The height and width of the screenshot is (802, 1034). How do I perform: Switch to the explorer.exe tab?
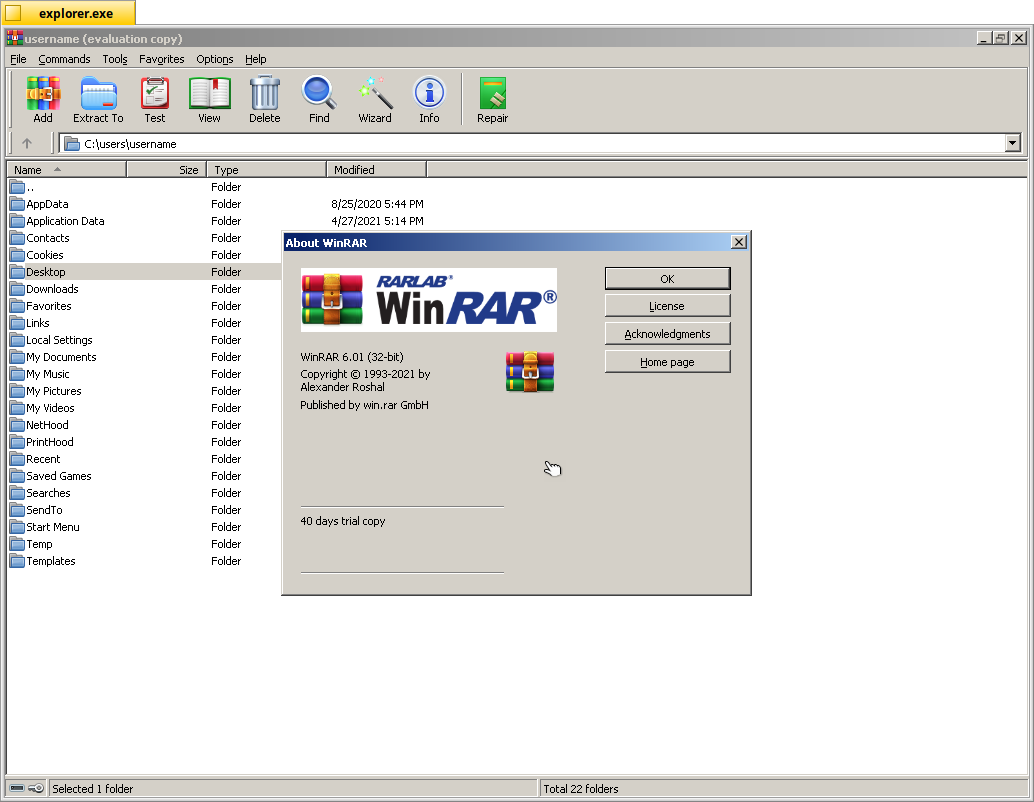pyautogui.click(x=69, y=13)
